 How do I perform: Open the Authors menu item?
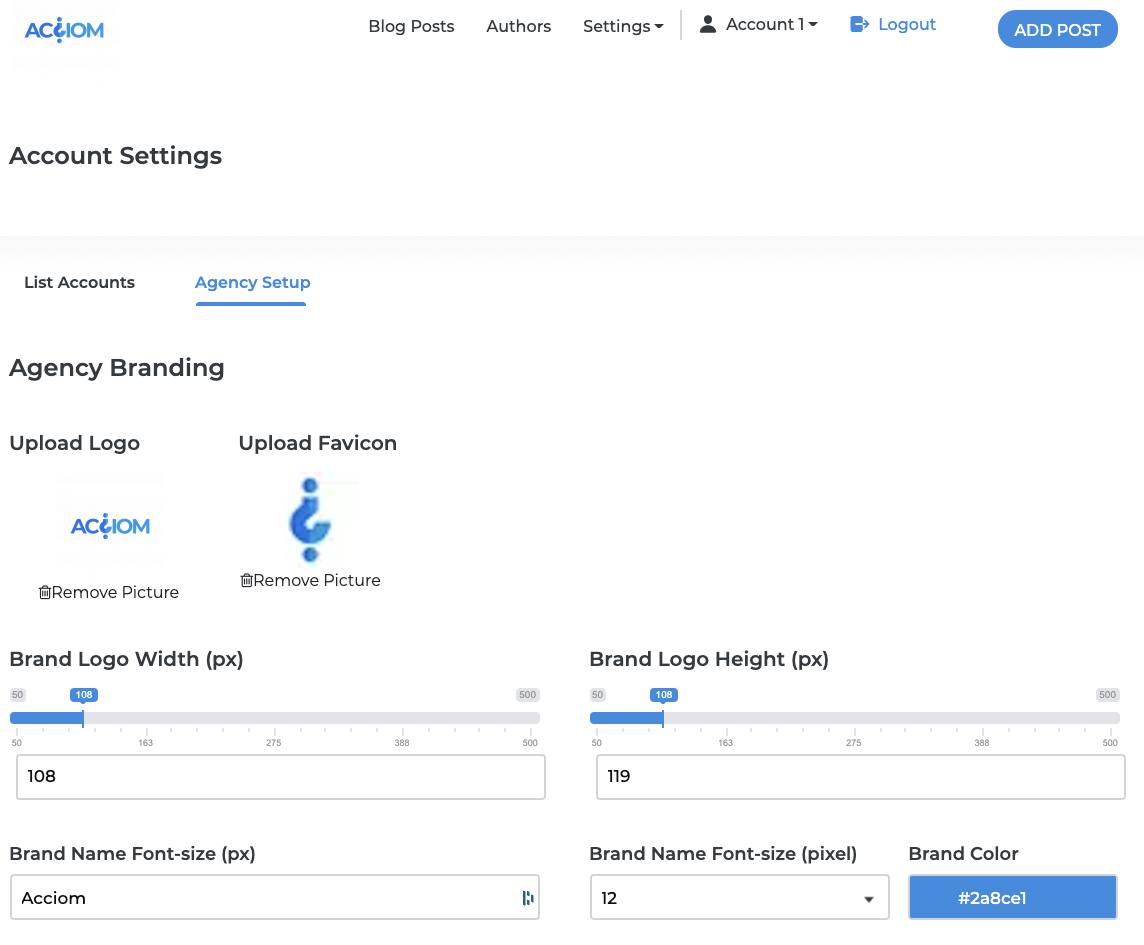tap(518, 27)
